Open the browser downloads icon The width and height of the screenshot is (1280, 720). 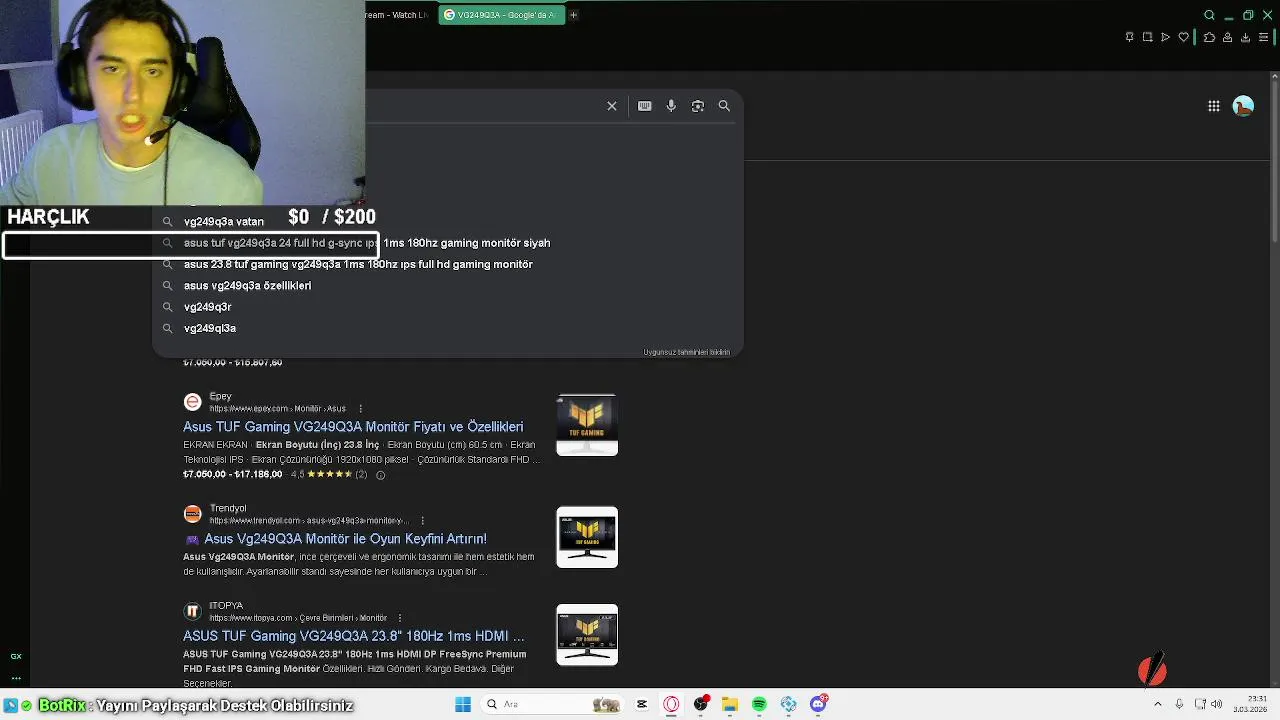coord(1245,37)
